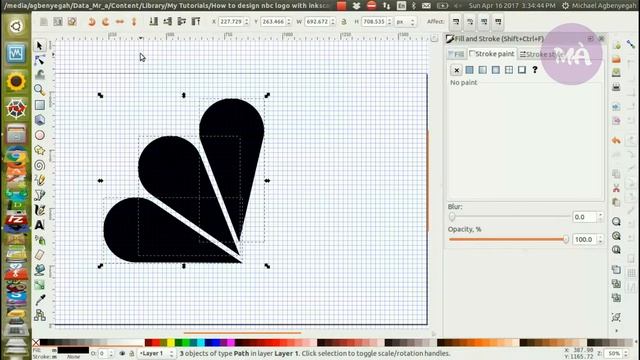Step the zoom percentage spinner
This screenshot has height=360, width=640.
pyautogui.click(x=626, y=353)
